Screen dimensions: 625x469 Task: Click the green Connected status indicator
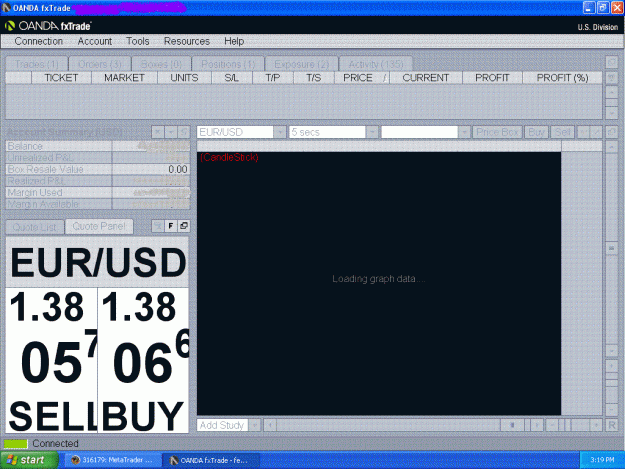[16, 443]
